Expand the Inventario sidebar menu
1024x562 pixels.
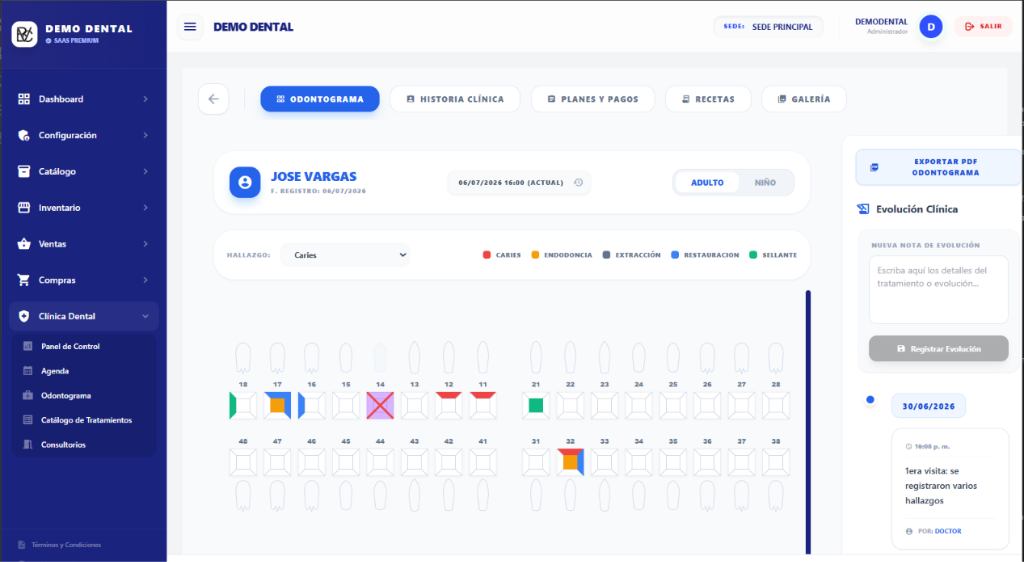point(84,208)
